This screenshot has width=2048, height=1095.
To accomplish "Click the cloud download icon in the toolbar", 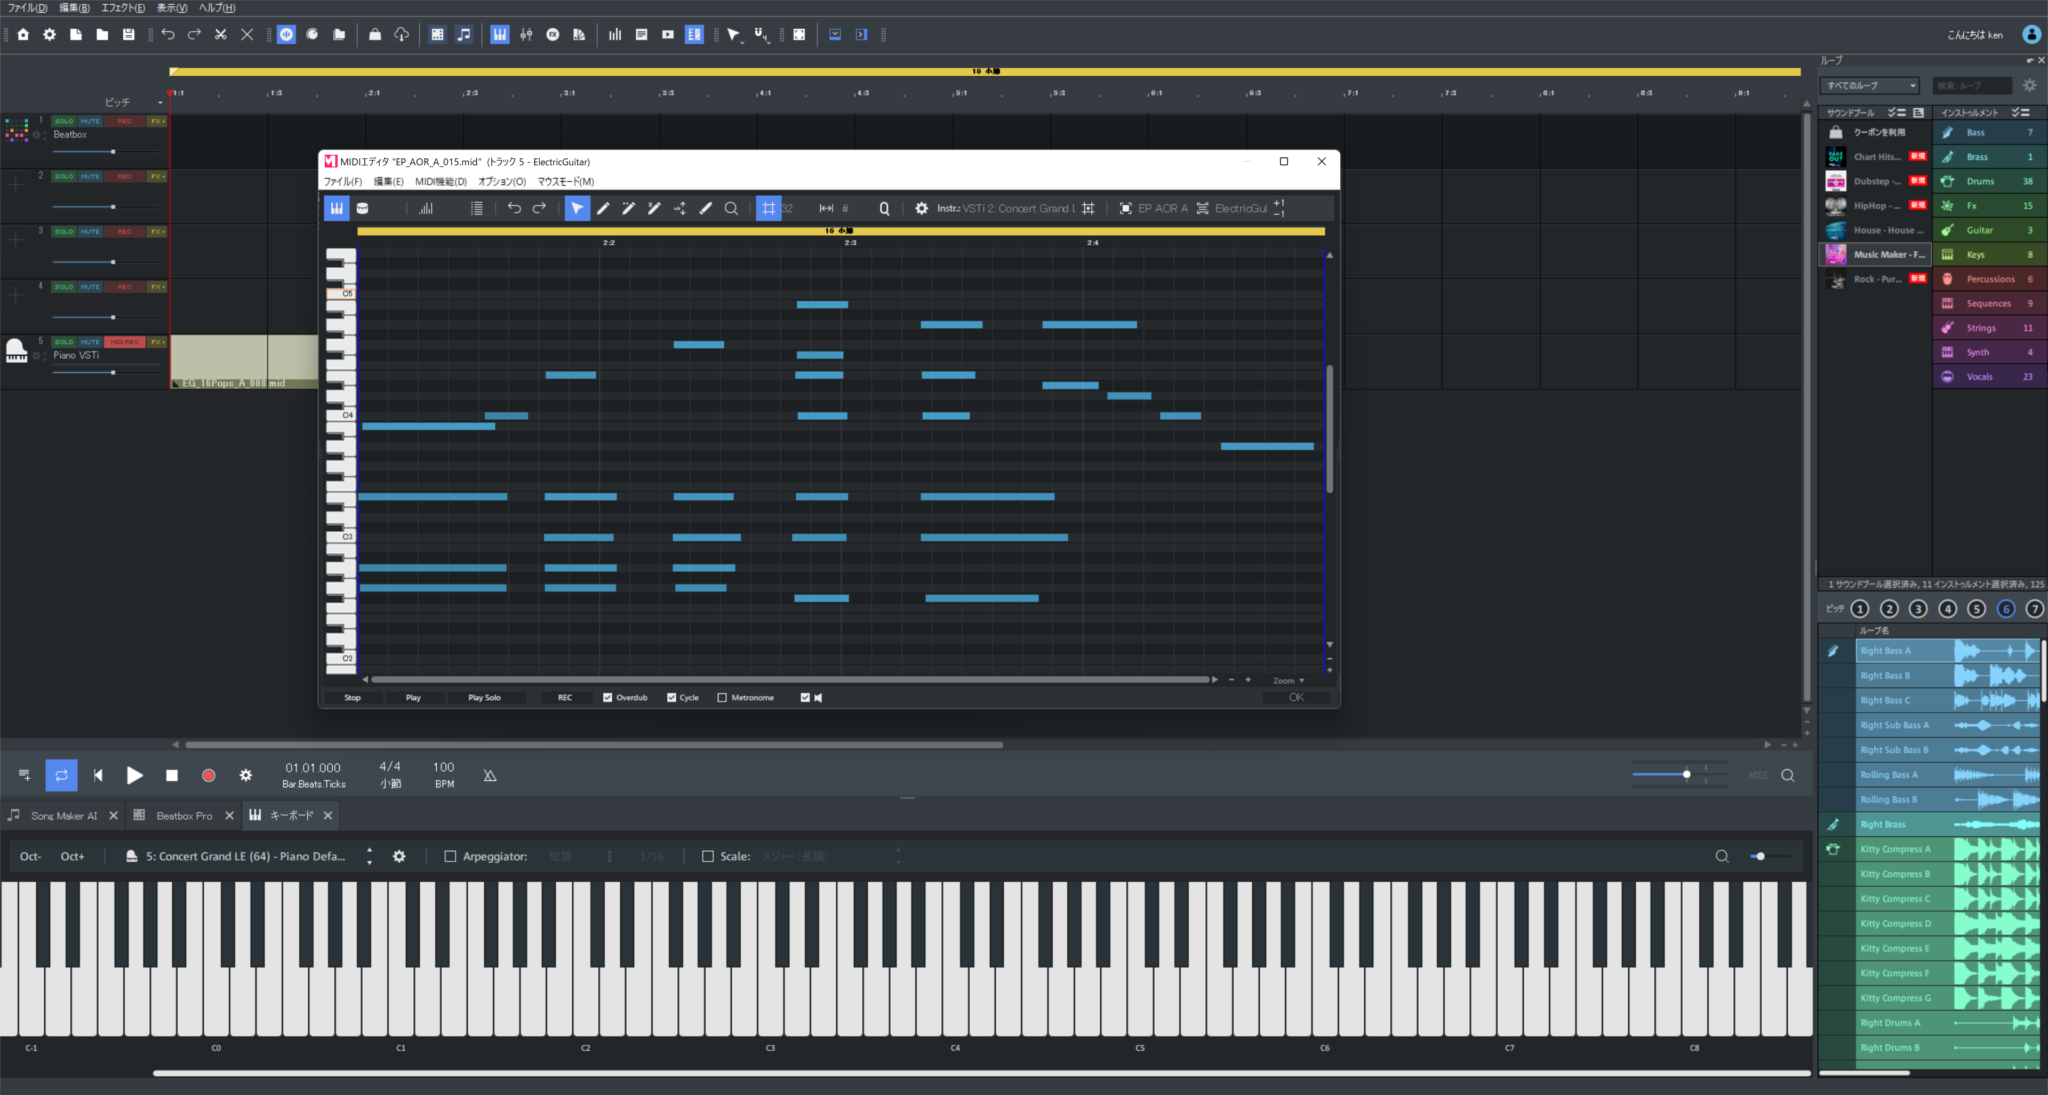I will pyautogui.click(x=399, y=34).
